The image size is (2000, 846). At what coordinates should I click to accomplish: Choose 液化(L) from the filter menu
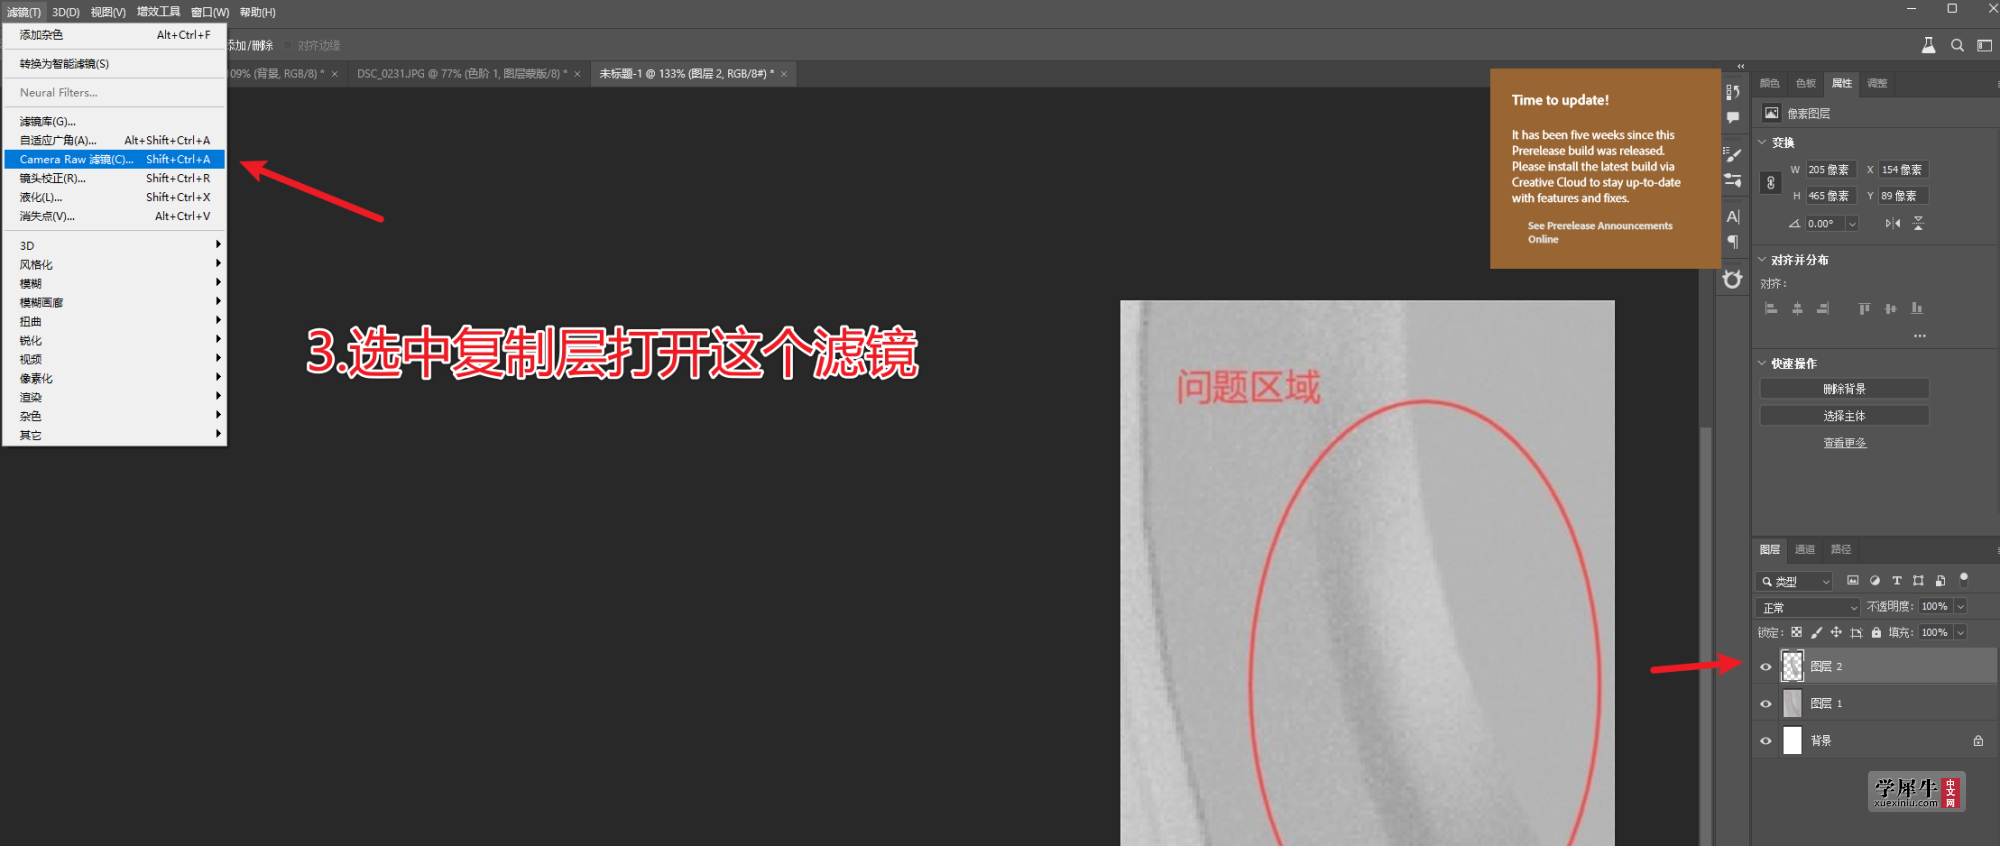115,197
